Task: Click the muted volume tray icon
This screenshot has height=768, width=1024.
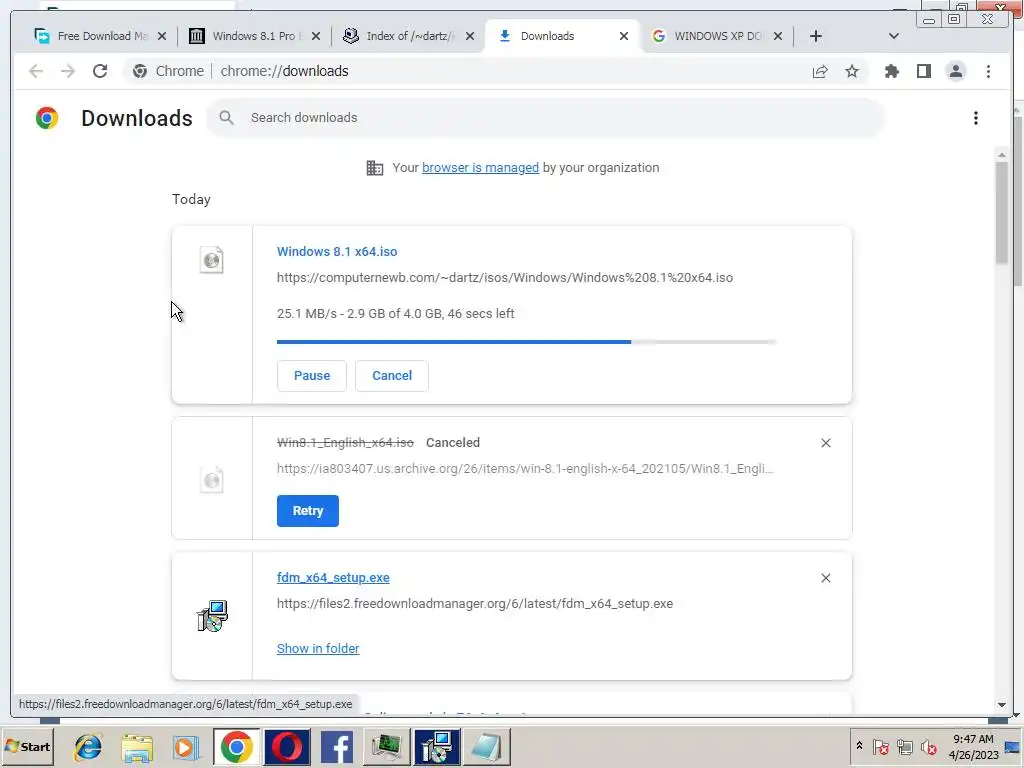Action: click(929, 746)
